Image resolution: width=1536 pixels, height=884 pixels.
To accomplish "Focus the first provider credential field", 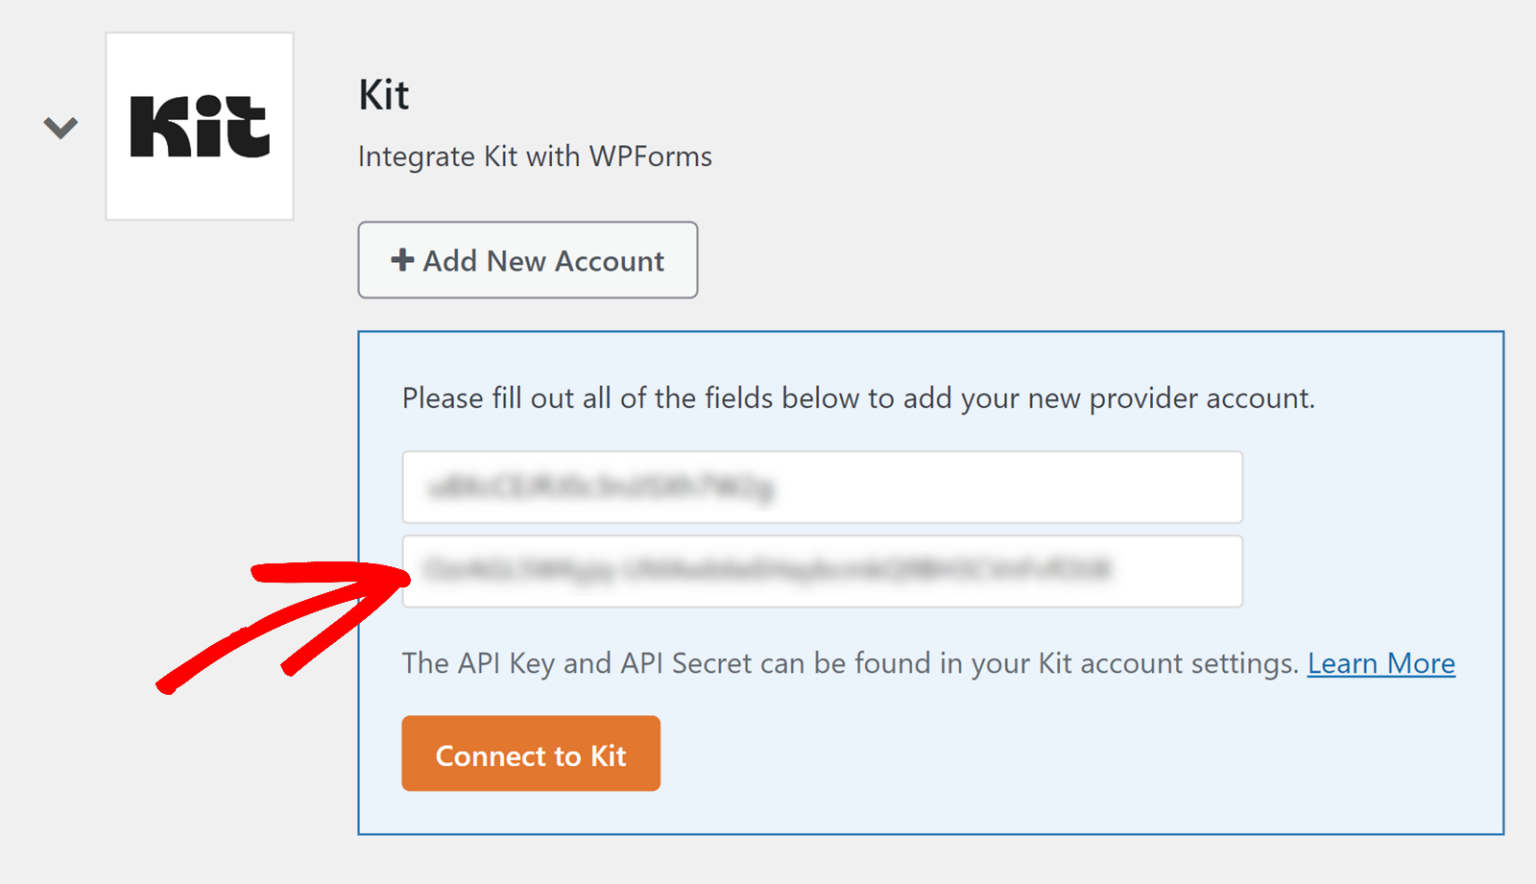I will coord(822,487).
